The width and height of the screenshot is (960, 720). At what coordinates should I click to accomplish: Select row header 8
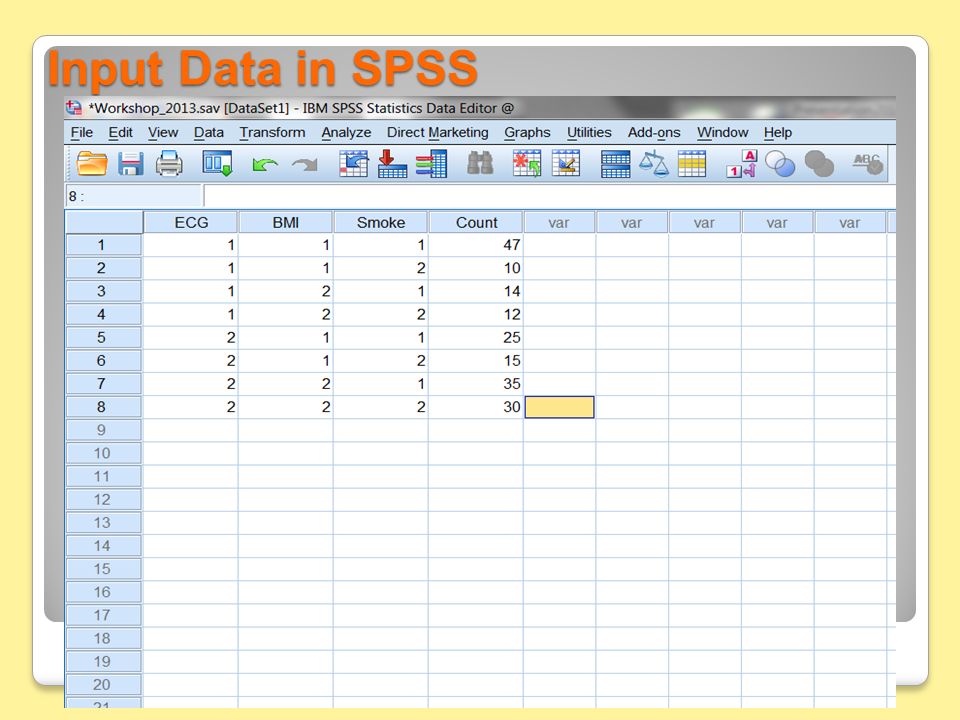point(103,407)
